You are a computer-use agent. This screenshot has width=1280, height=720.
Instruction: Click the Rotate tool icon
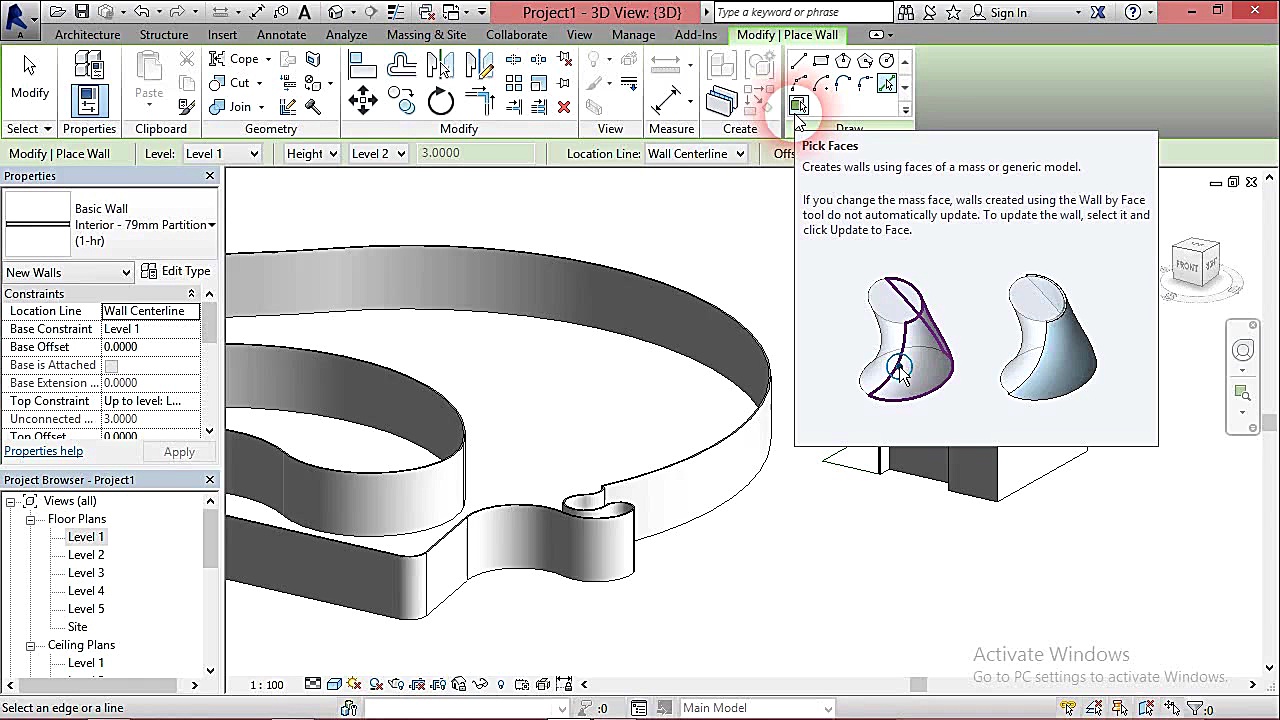coord(440,101)
